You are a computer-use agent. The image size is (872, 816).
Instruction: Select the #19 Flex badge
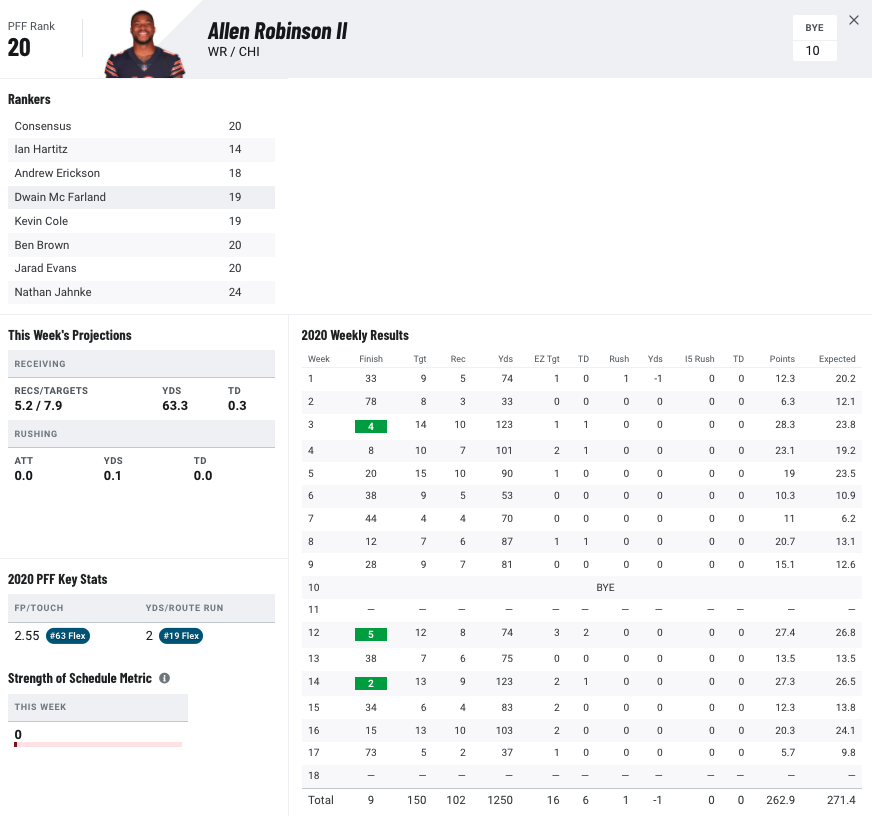[x=181, y=636]
